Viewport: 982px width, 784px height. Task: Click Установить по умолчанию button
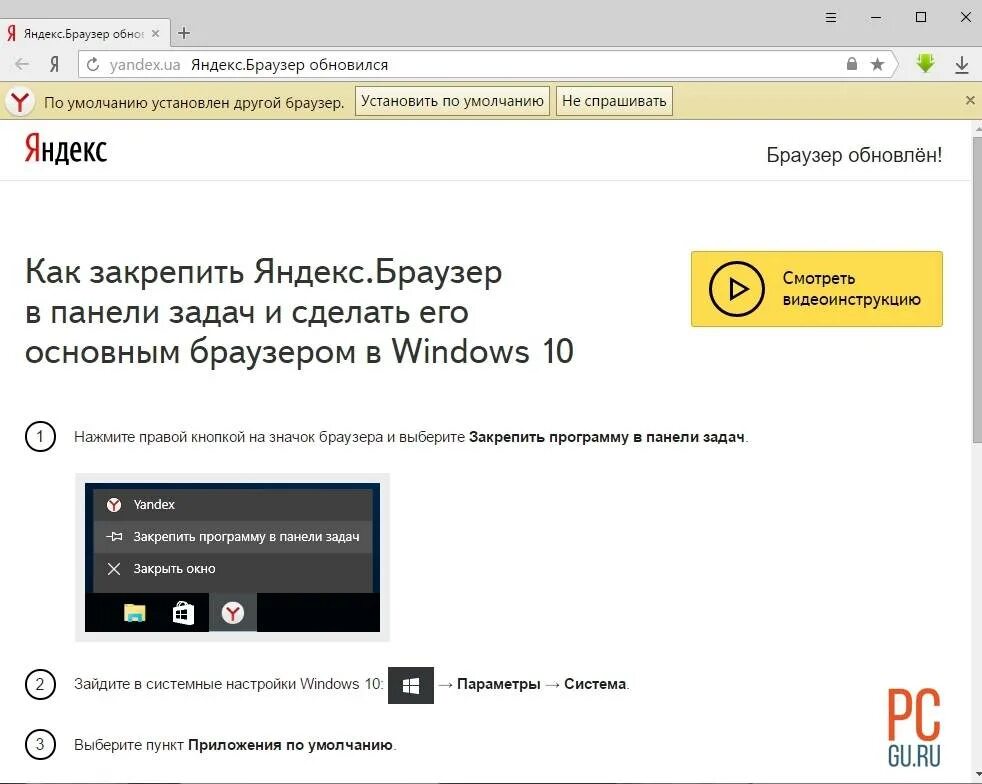[x=452, y=101]
